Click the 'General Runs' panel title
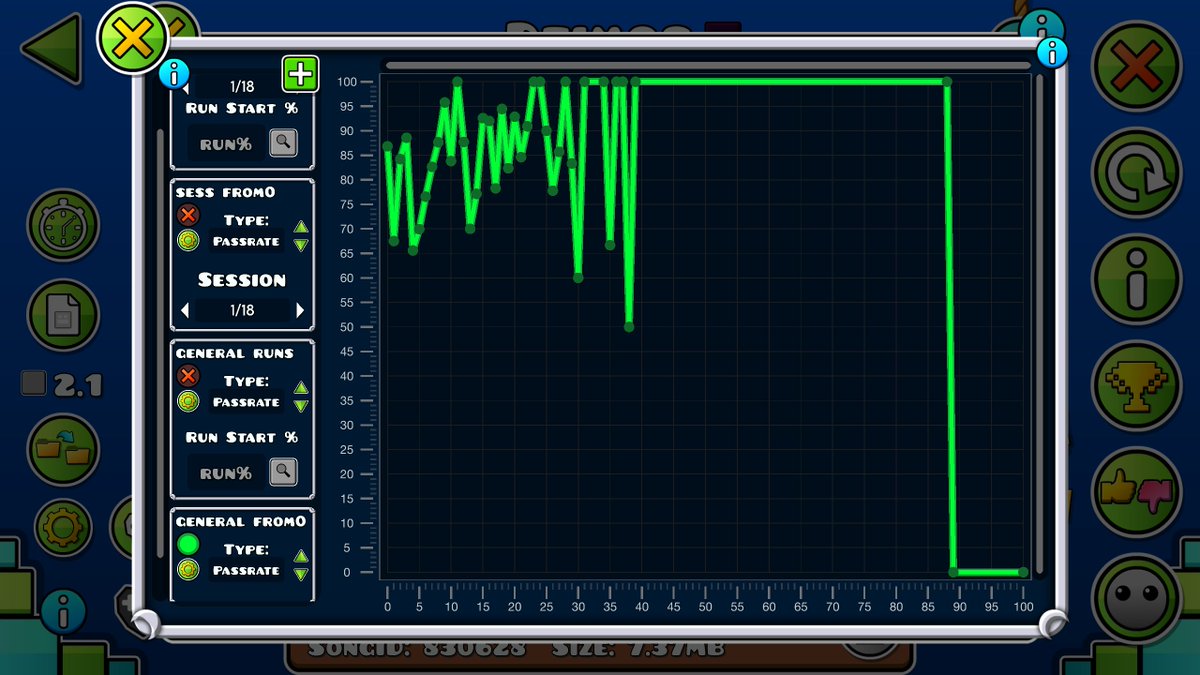This screenshot has height=675, width=1200. click(x=235, y=353)
